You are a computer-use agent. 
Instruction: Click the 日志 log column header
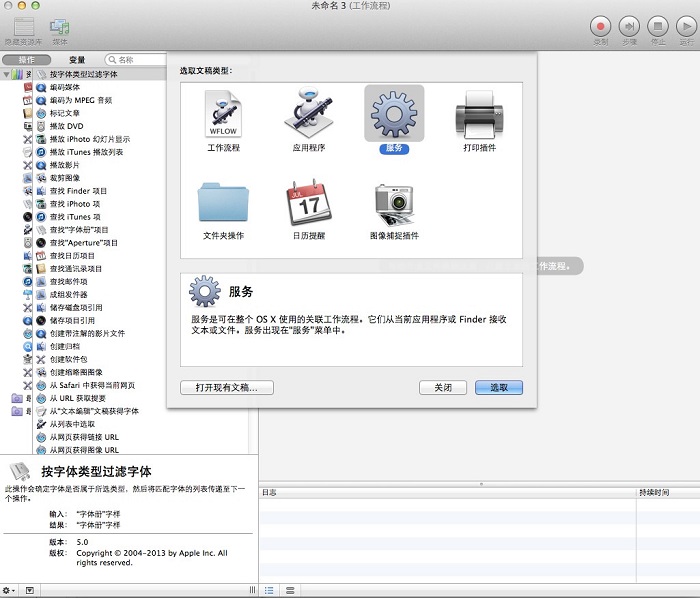447,492
